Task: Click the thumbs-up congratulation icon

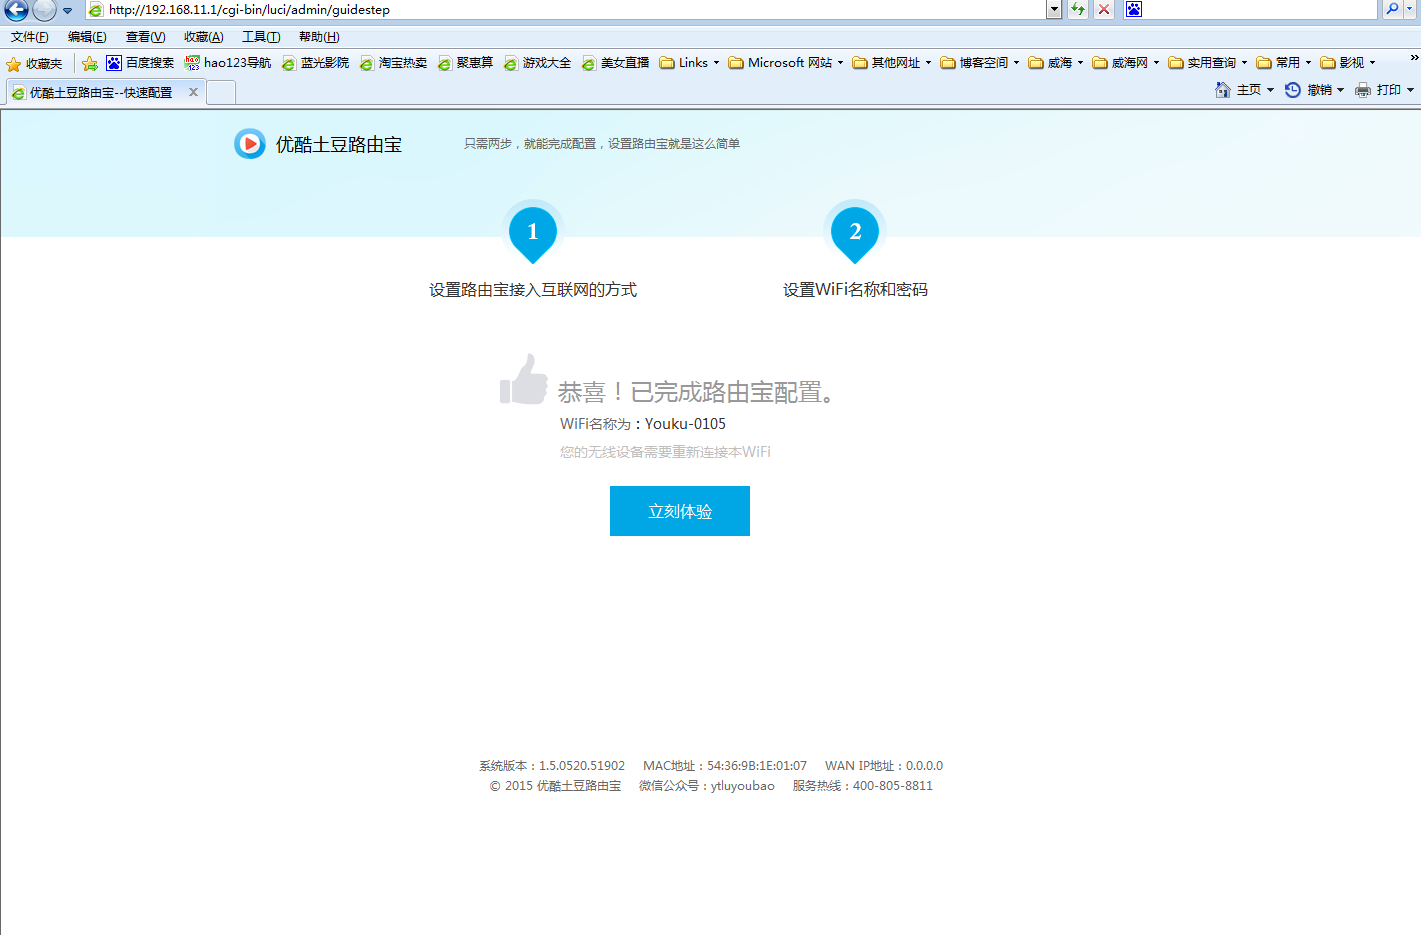Action: 523,379
